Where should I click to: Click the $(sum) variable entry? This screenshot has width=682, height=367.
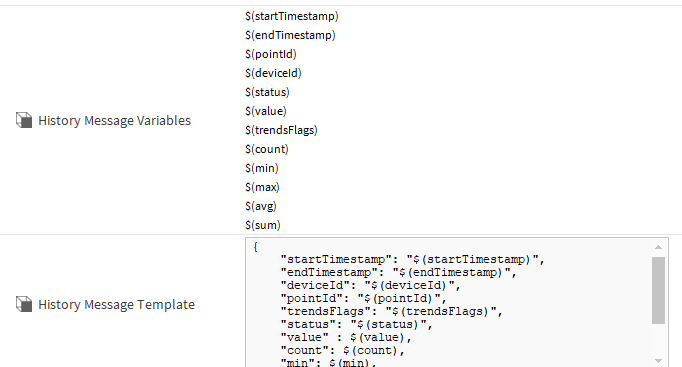tap(263, 225)
